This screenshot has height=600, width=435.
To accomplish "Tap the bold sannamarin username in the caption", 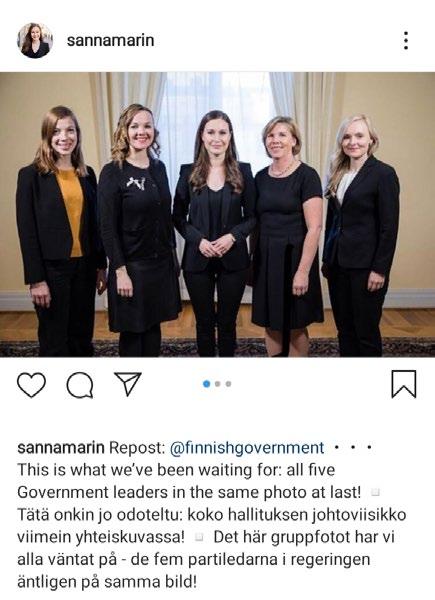I will coord(61,447).
